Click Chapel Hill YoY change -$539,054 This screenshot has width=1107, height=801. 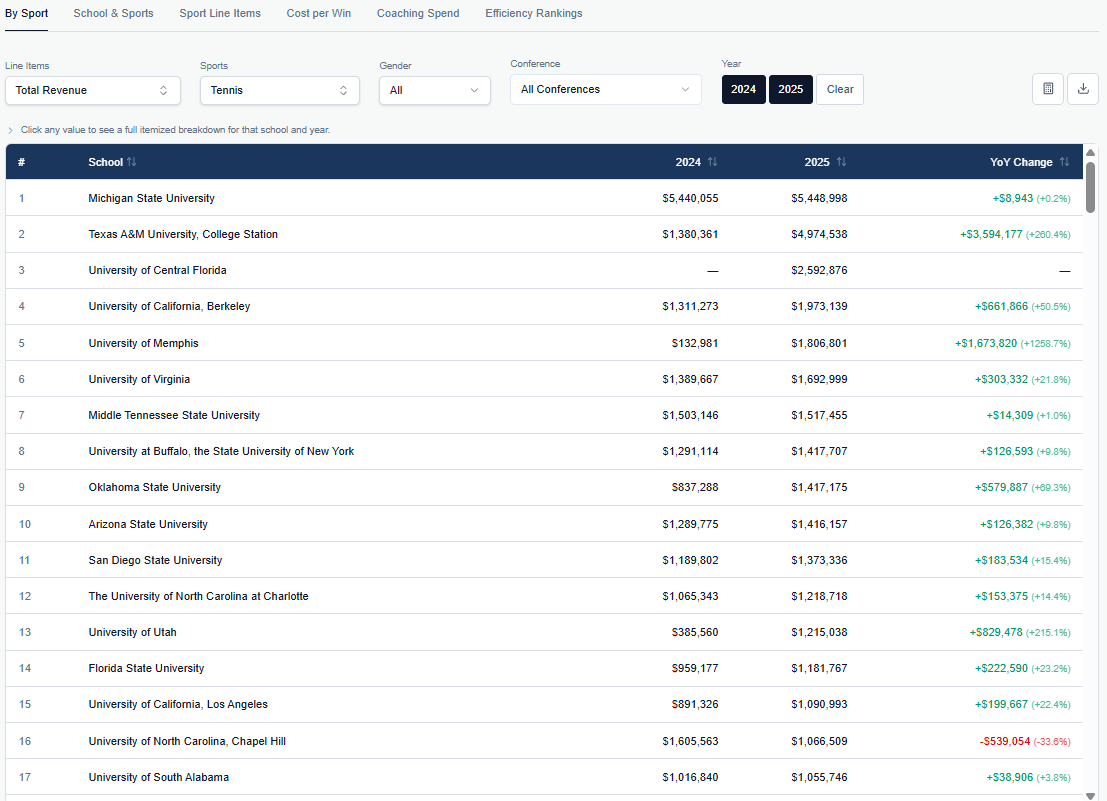click(1005, 741)
